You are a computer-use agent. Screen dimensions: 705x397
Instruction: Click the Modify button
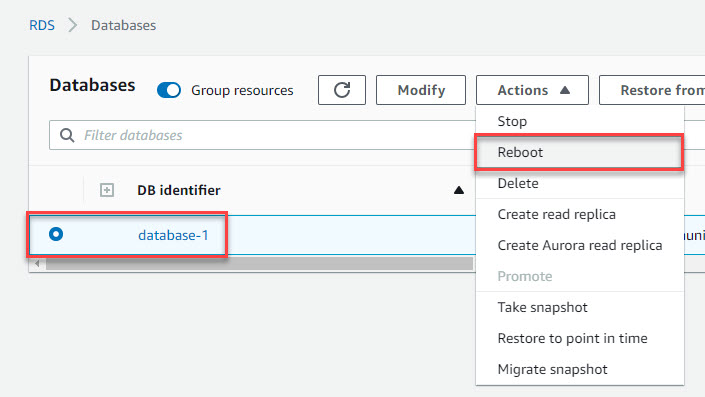tap(421, 90)
